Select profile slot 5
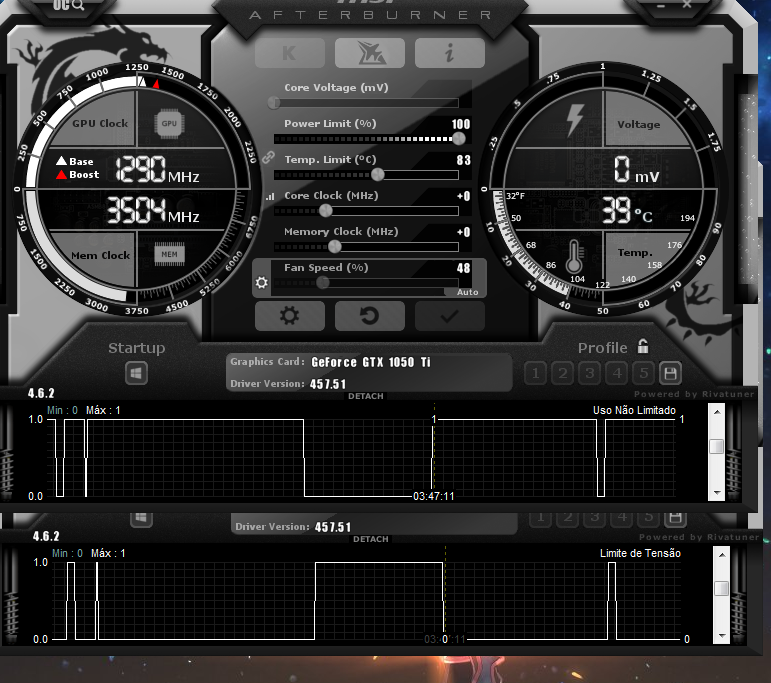Image resolution: width=771 pixels, height=683 pixels. pos(644,374)
